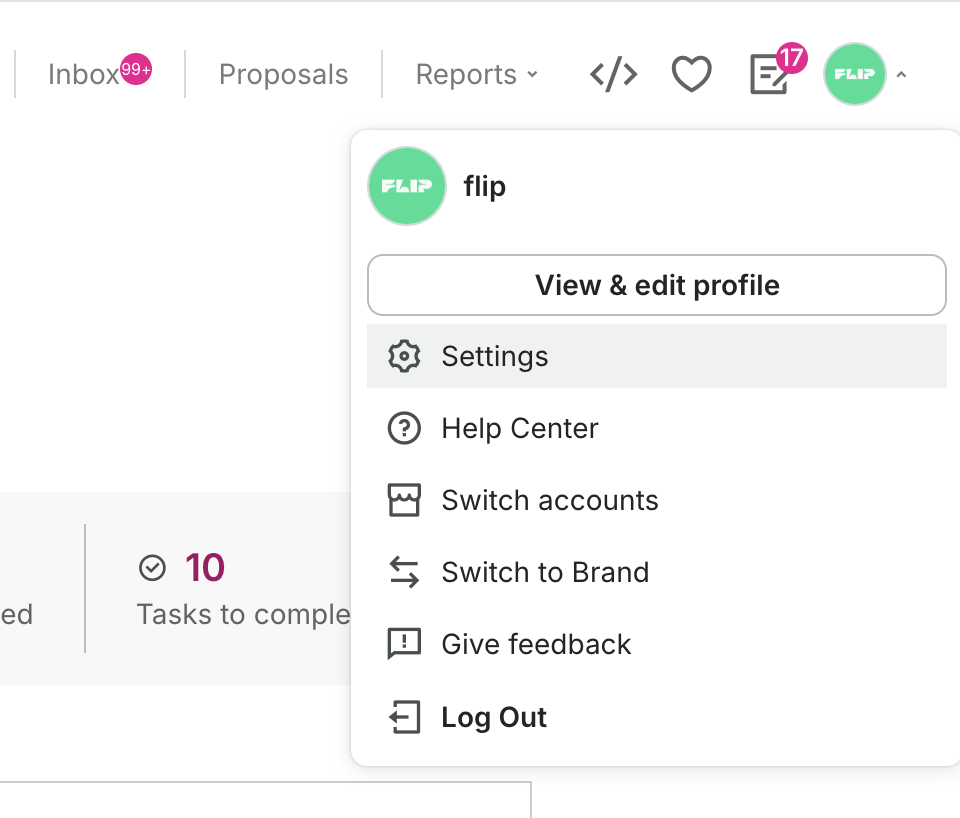Viewport: 960px width, 818px height.
Task: Click the Switch accounts storefront icon
Action: (404, 500)
